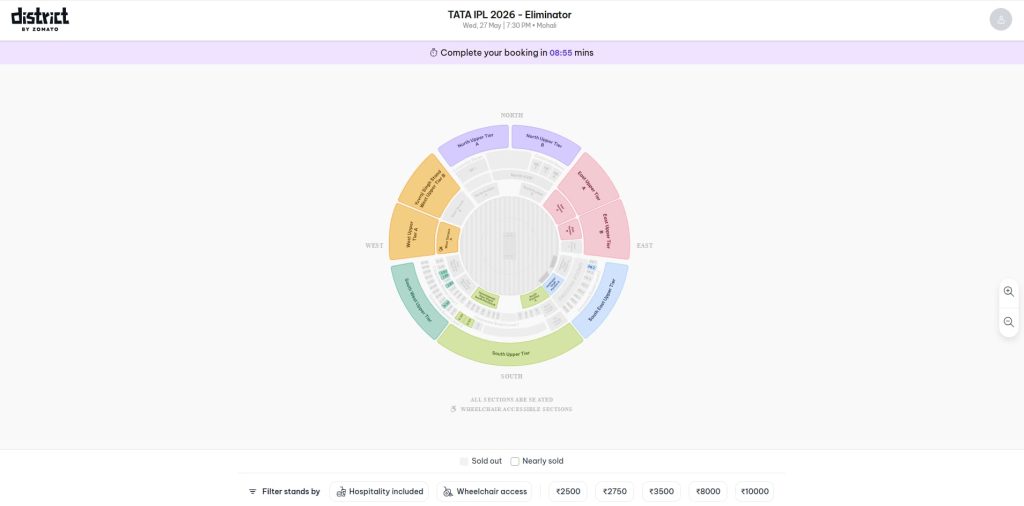Image resolution: width=1024 pixels, height=506 pixels.
Task: Choose the East Upper Tier B stand
Action: pos(607,229)
